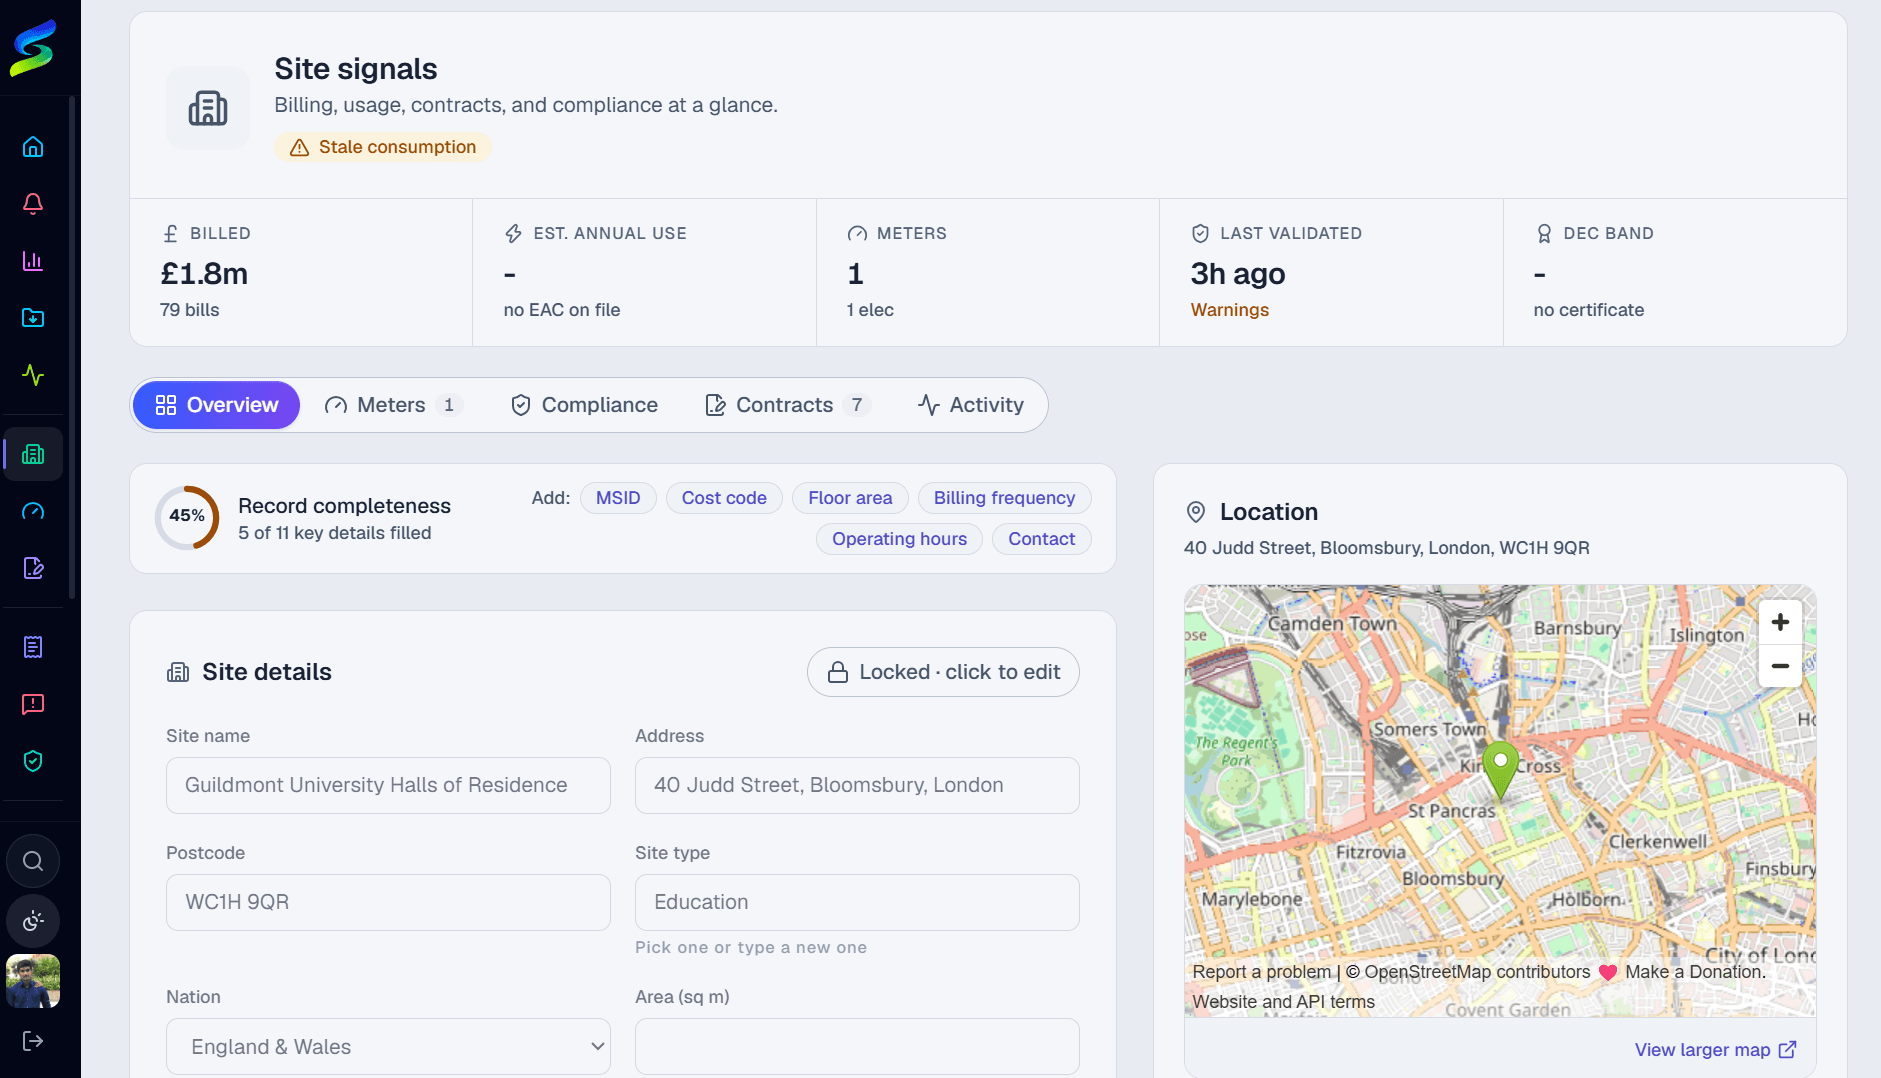Open the bar chart analytics icon

tap(33, 261)
